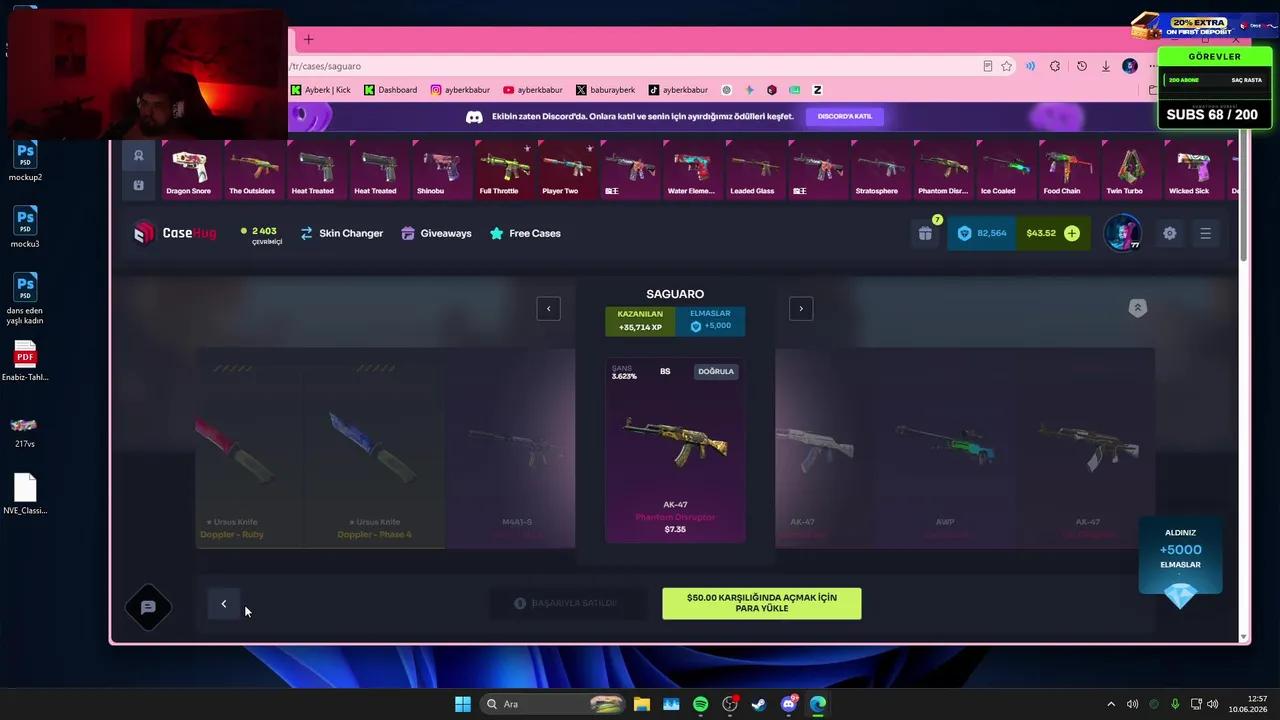Click the green plus deposit icon

click(1072, 233)
